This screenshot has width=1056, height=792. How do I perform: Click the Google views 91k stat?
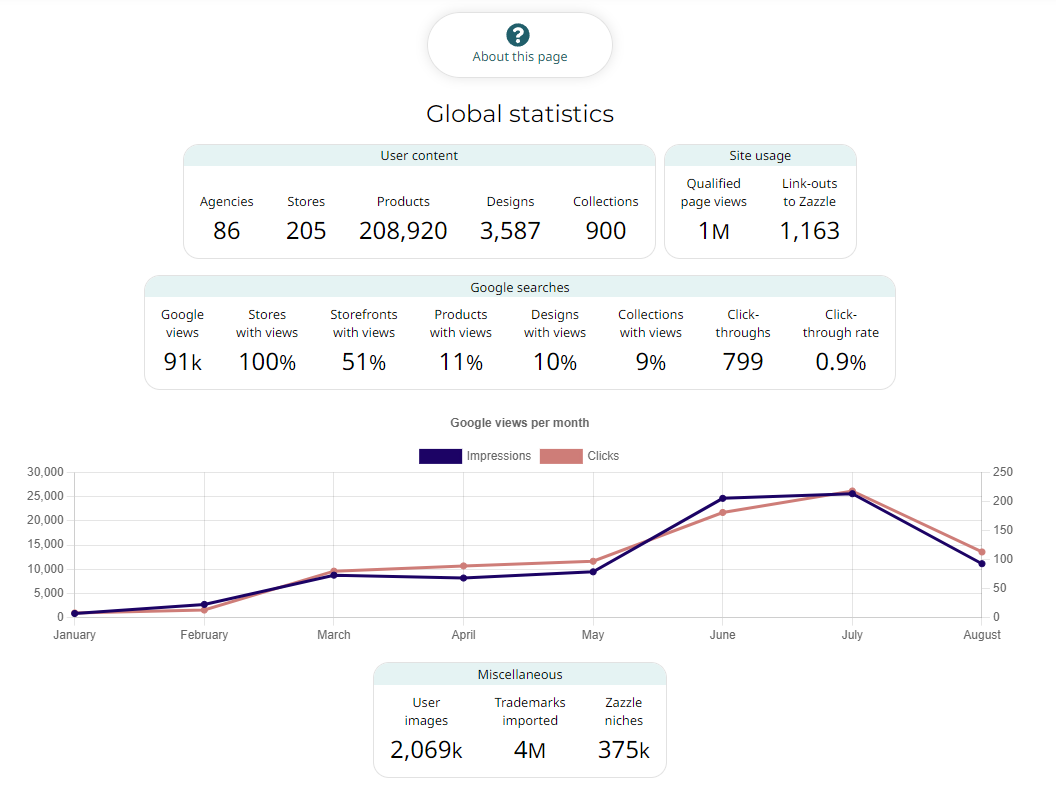(183, 362)
